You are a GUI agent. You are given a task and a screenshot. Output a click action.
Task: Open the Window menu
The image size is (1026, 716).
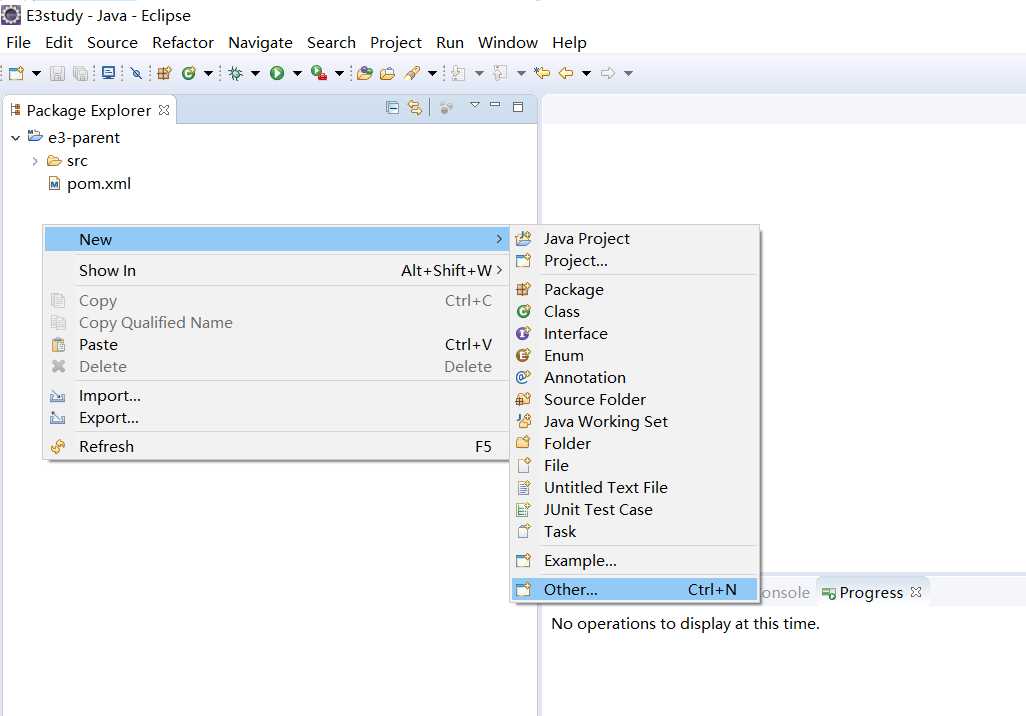tap(508, 43)
